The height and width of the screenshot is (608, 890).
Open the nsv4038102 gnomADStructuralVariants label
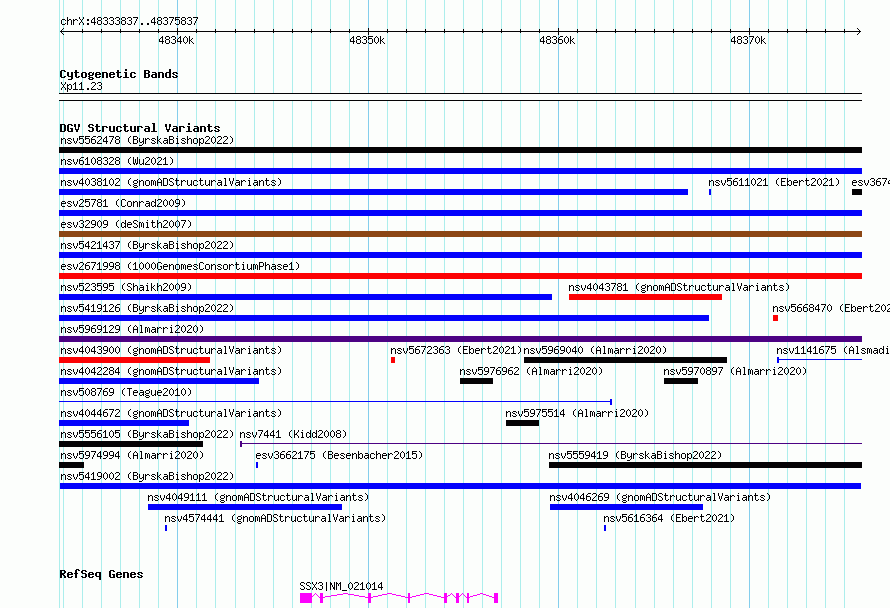click(171, 182)
